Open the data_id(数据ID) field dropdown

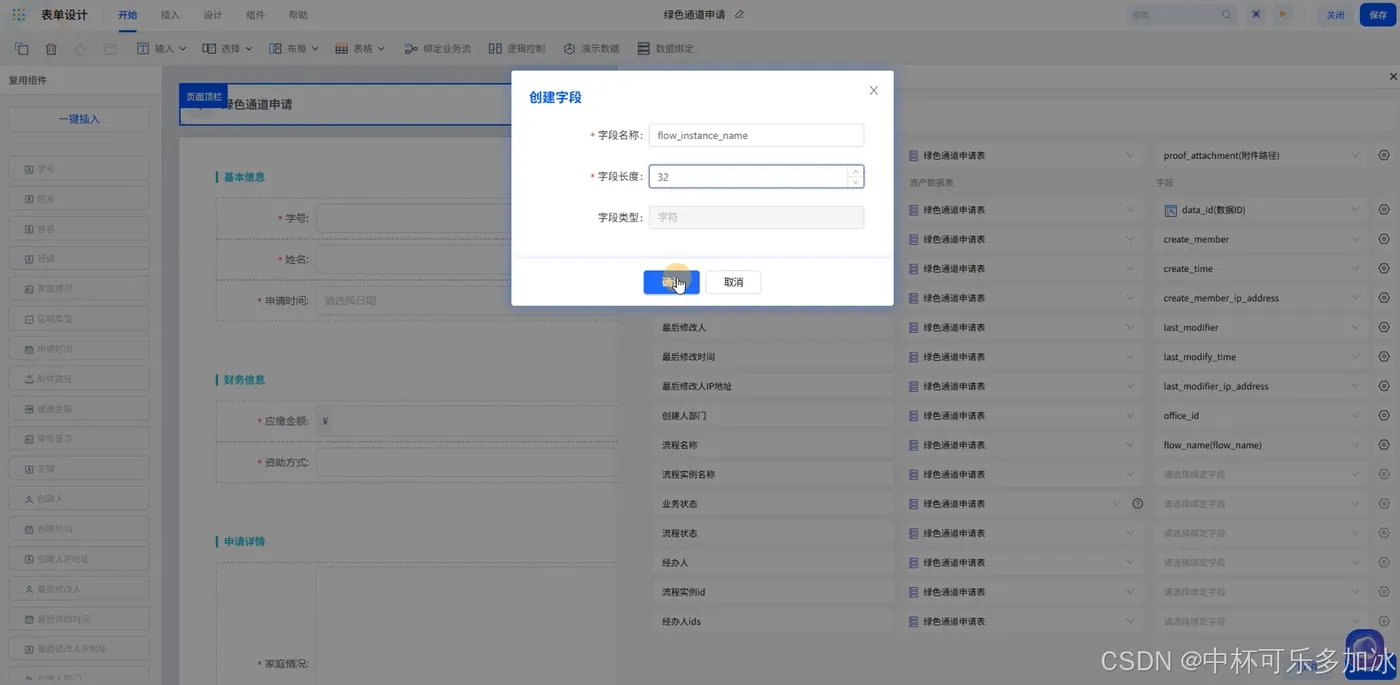click(x=1261, y=210)
